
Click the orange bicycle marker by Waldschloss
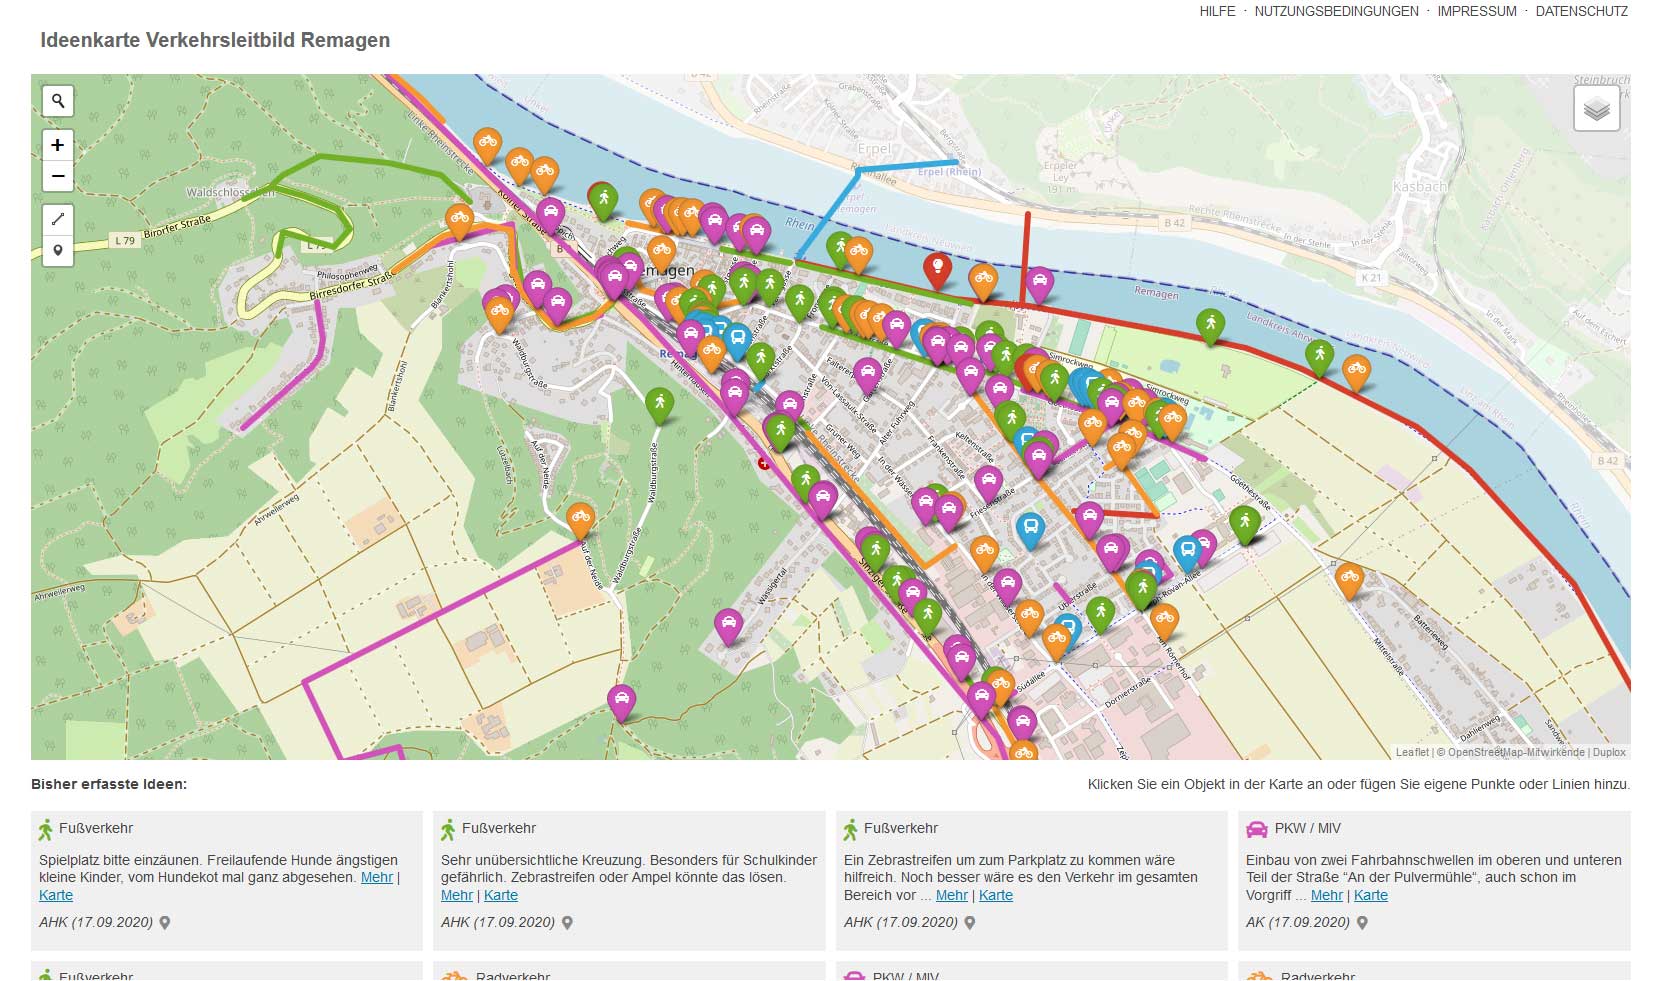pos(459,221)
